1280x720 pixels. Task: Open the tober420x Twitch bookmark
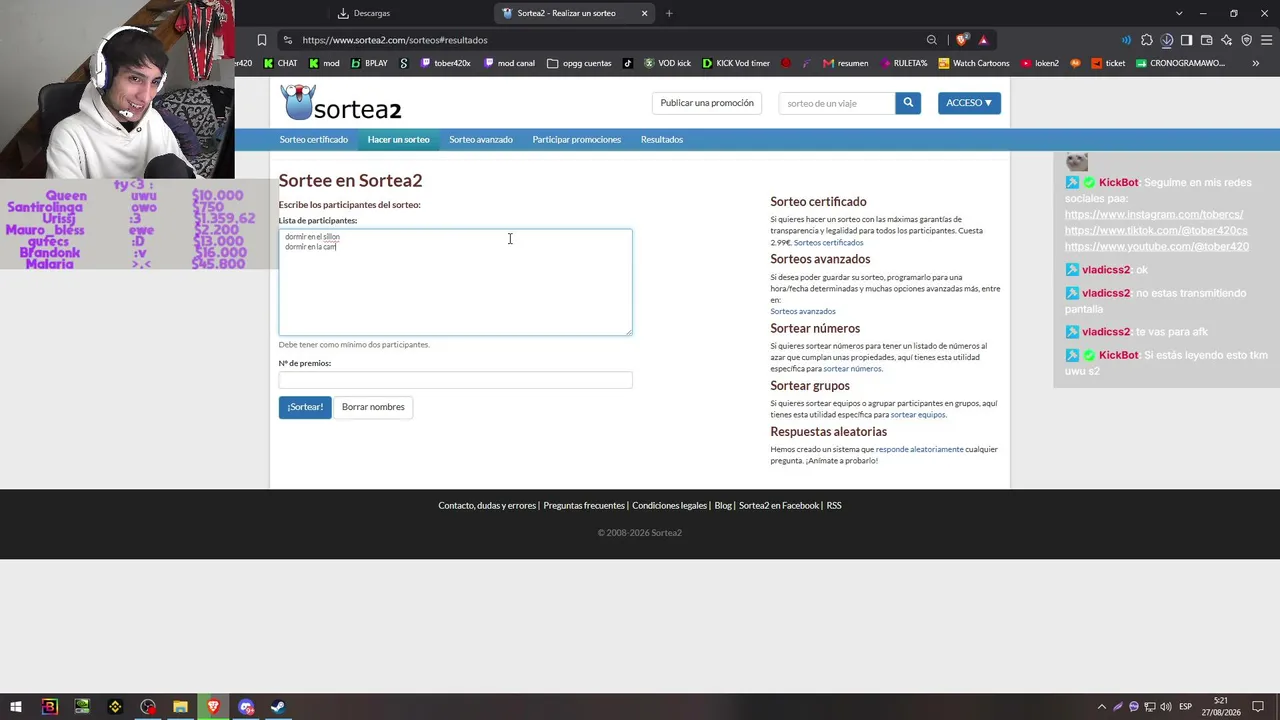[445, 63]
